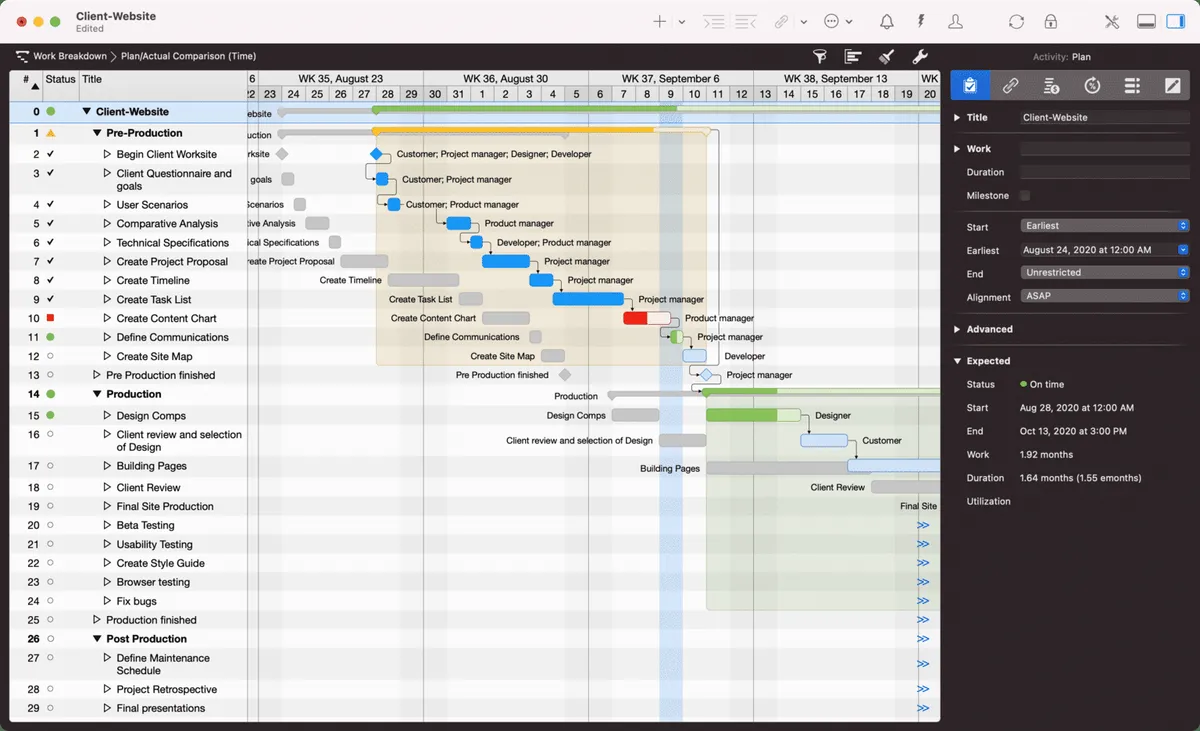This screenshot has width=1200, height=731.
Task: Click the sync arrows icon
Action: pos(1016,22)
